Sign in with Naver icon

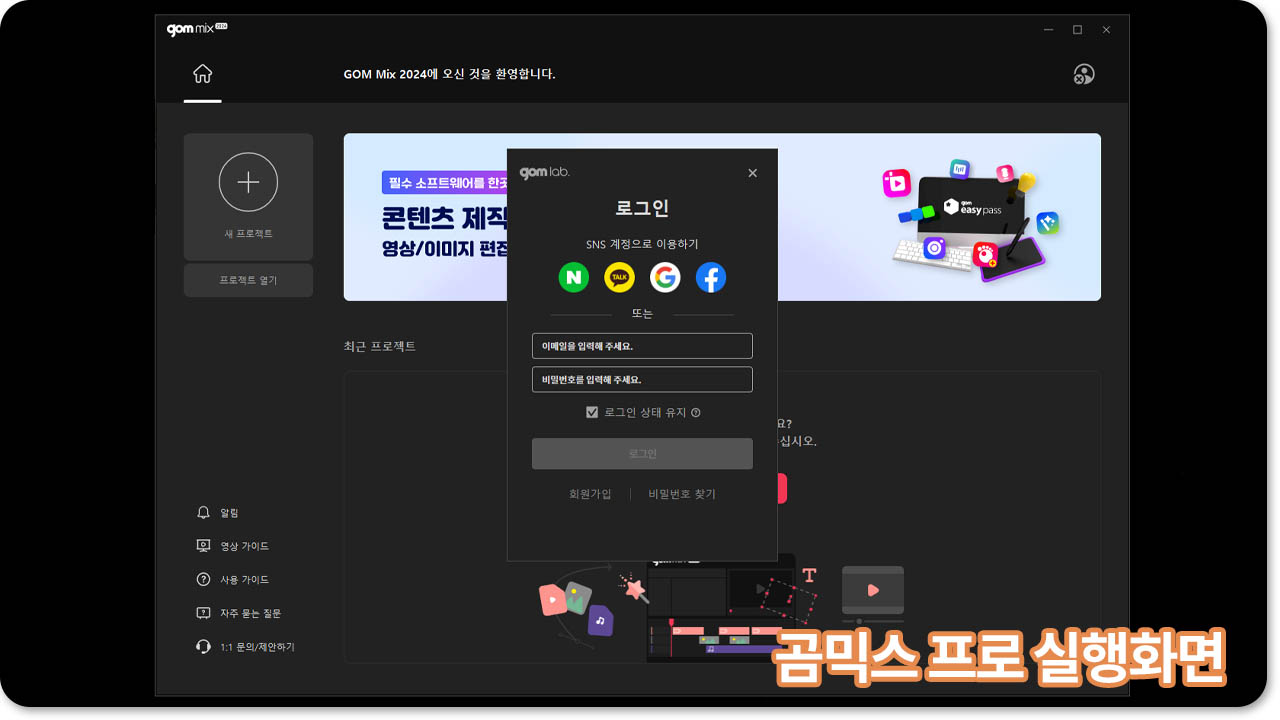click(x=574, y=277)
